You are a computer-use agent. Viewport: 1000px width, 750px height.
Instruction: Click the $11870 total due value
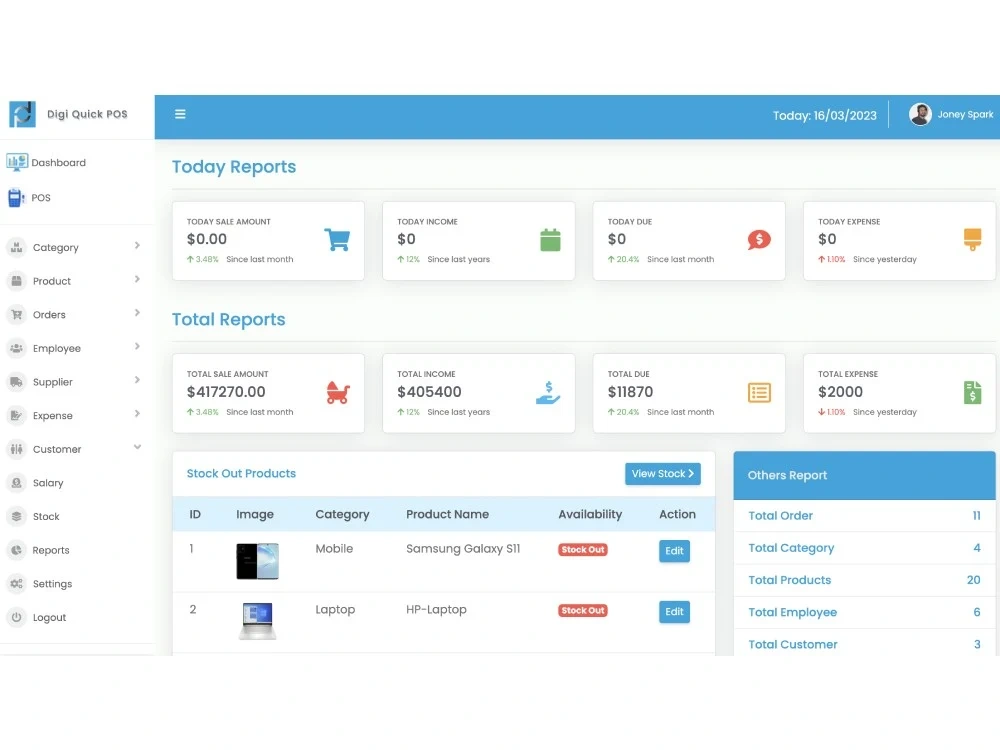tap(630, 392)
